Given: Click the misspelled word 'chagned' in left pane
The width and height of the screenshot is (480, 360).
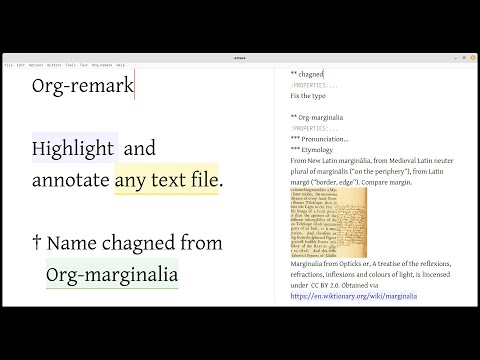Looking at the screenshot, I should pyautogui.click(x=138, y=243).
